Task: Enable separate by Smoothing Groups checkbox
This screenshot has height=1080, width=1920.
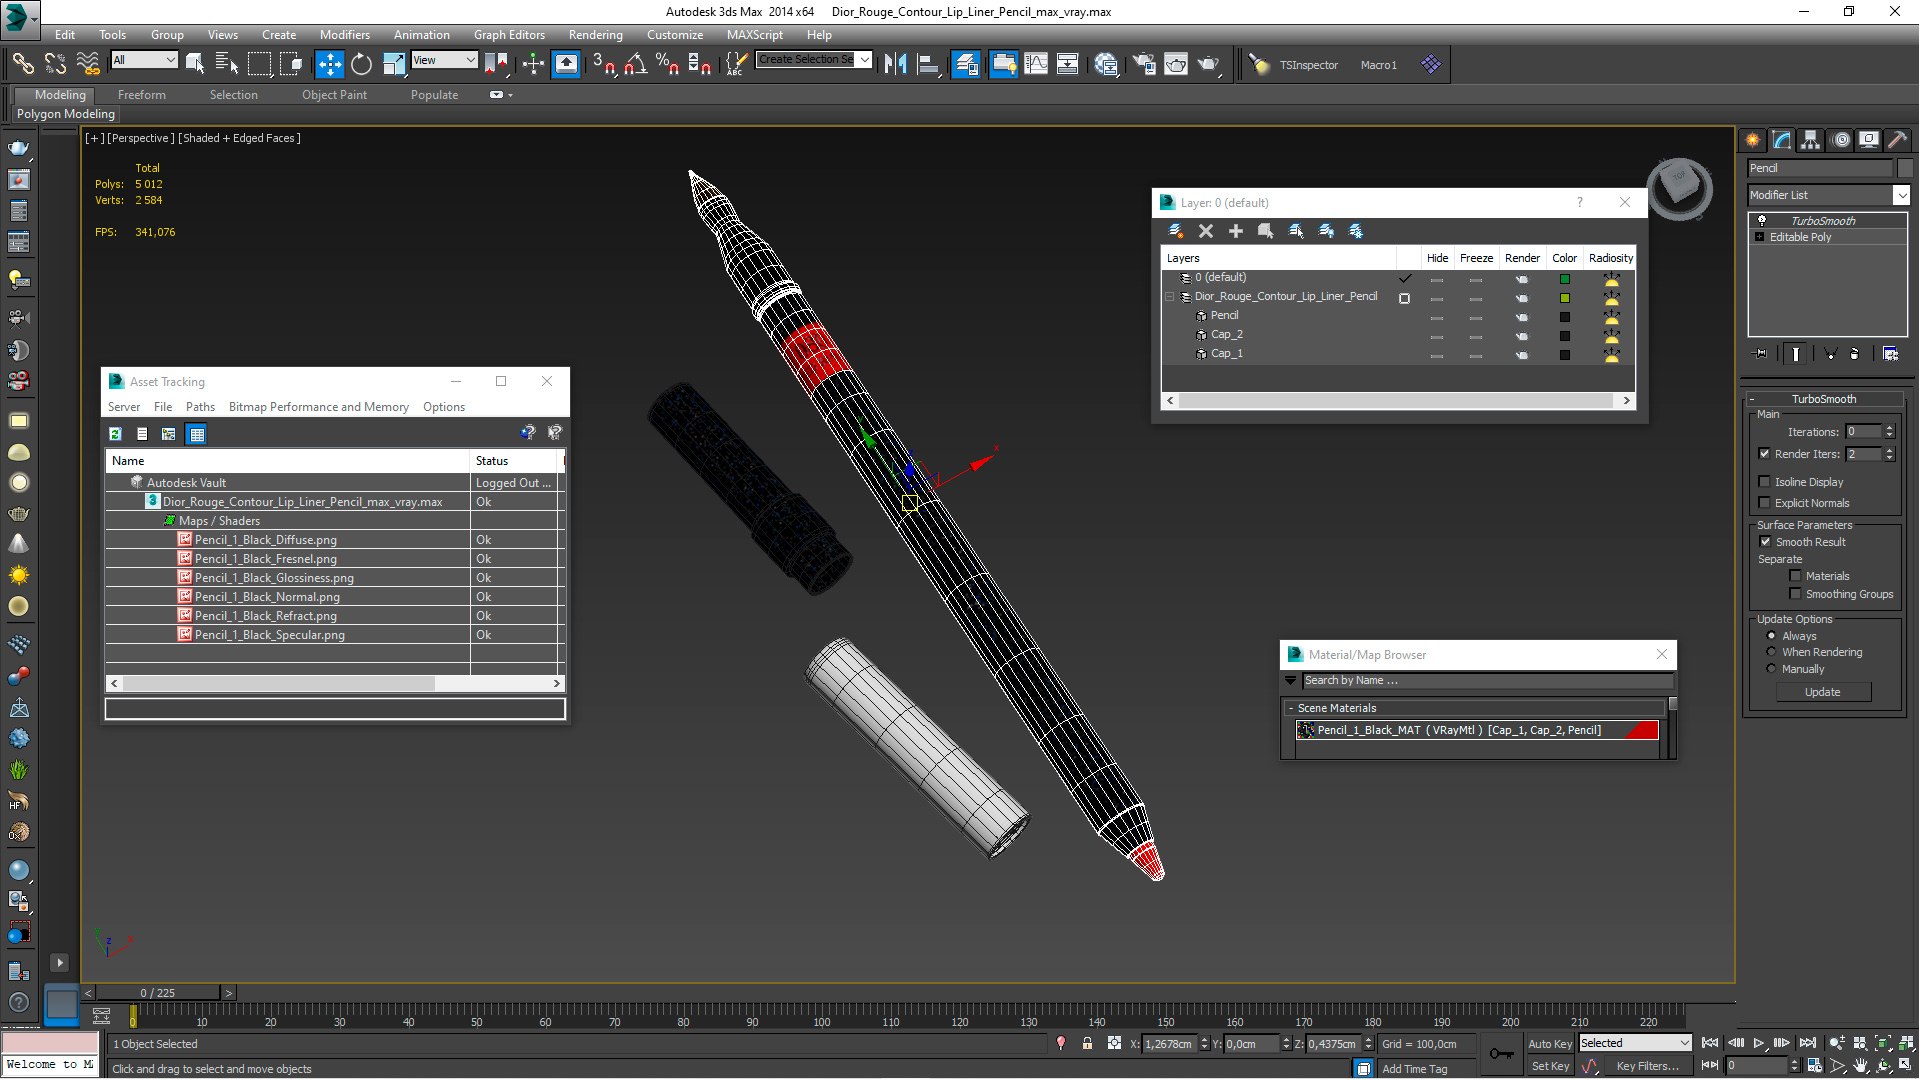Action: click(x=1795, y=594)
